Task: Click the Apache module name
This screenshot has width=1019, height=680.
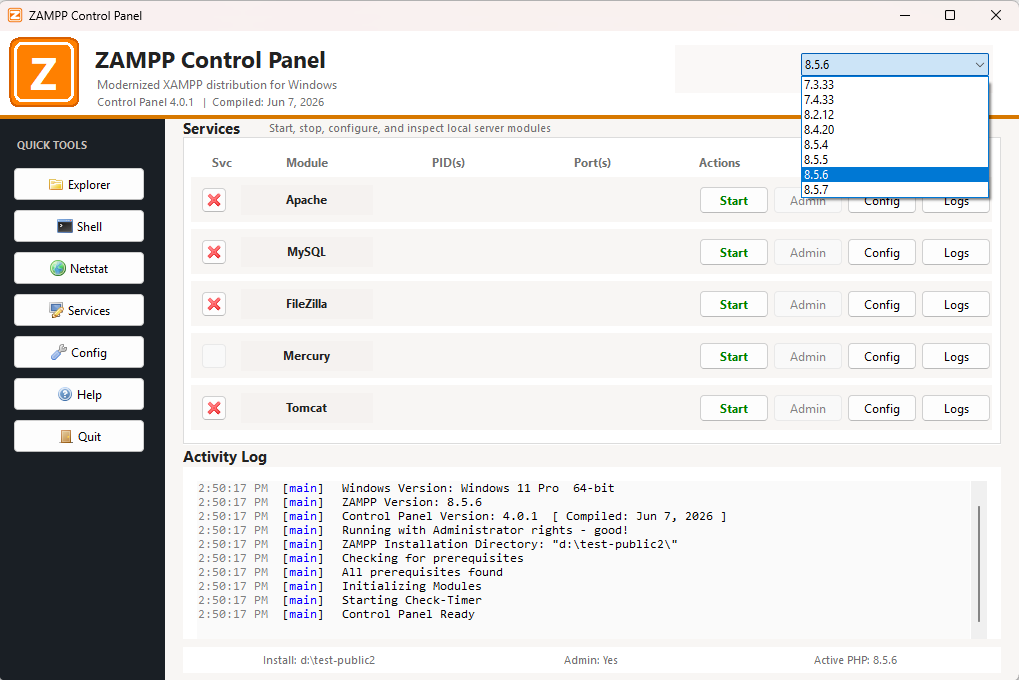Action: click(x=306, y=200)
